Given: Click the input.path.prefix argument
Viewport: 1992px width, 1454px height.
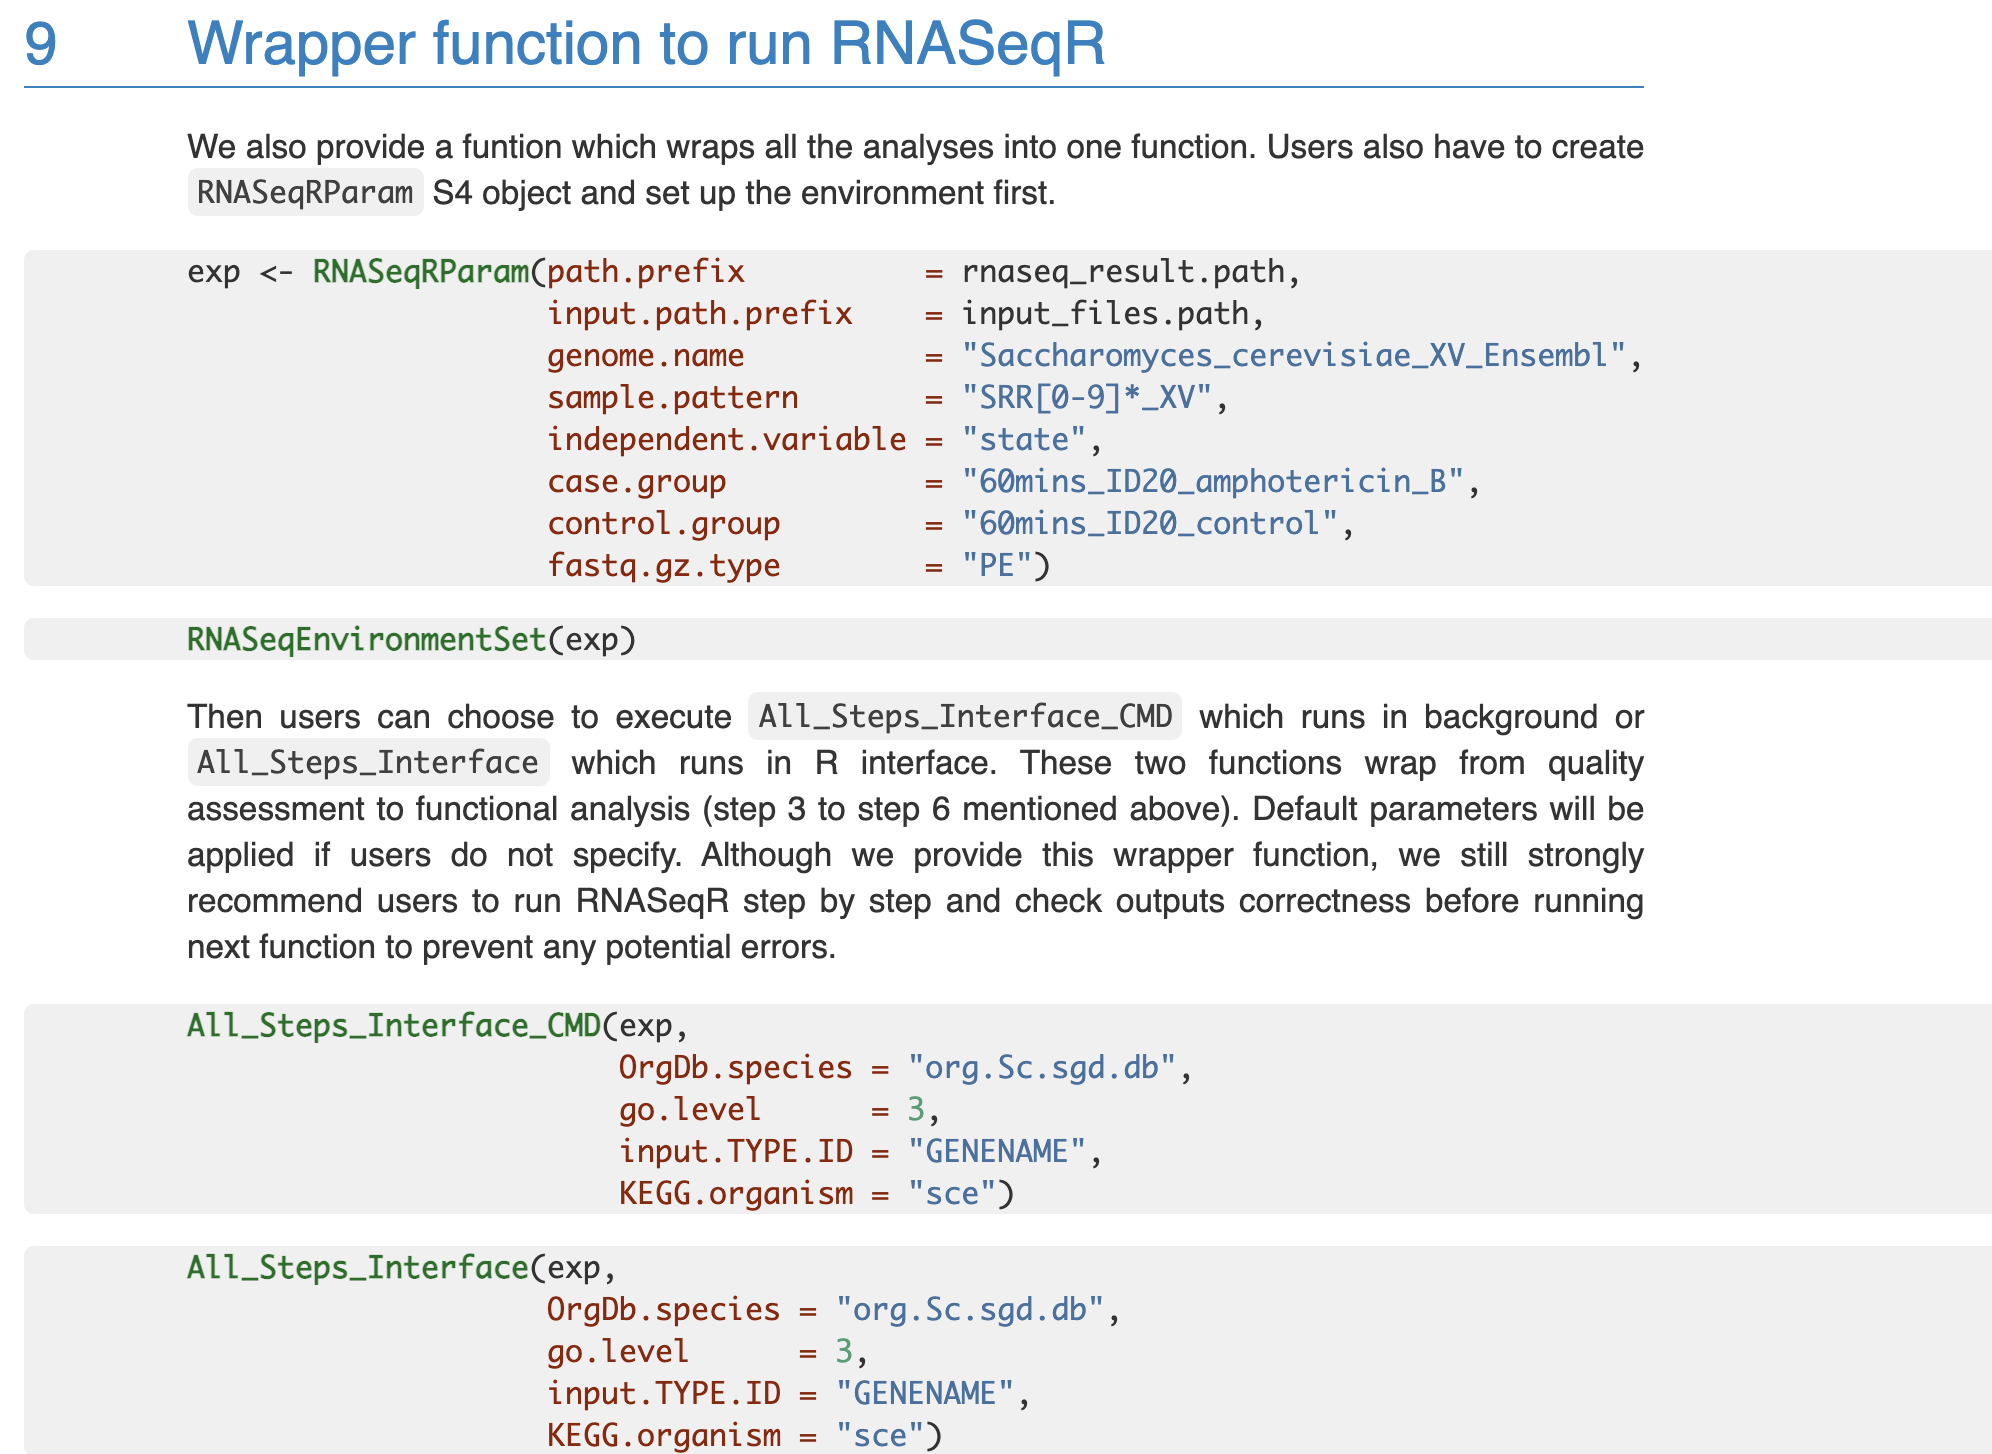Looking at the screenshot, I should [700, 314].
